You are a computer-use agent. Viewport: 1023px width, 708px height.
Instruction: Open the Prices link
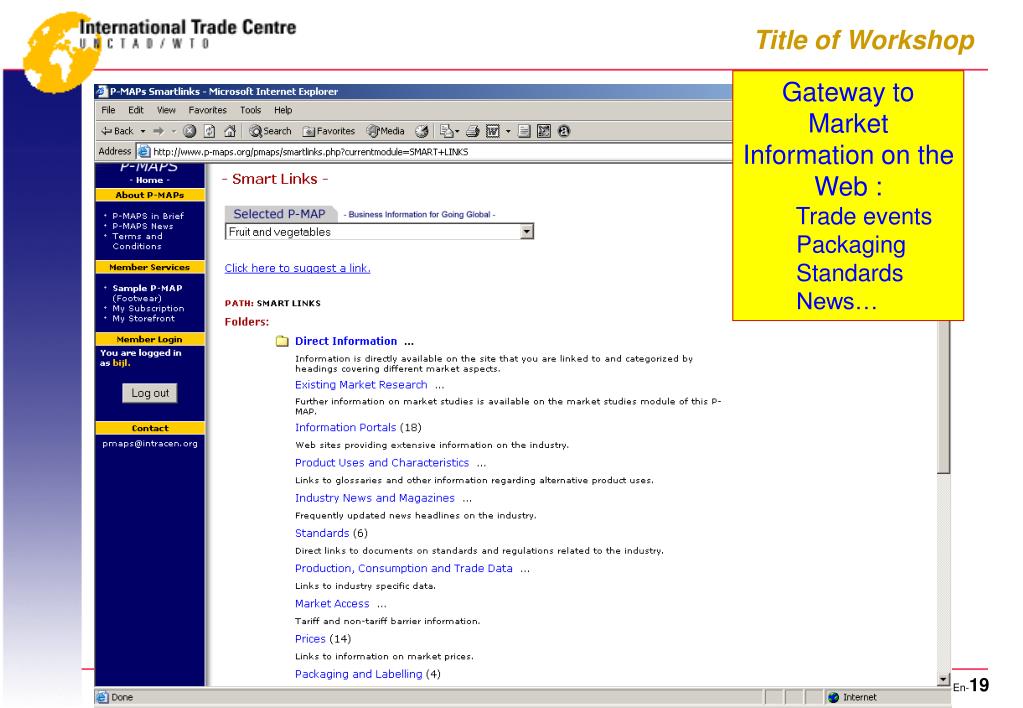tap(310, 639)
